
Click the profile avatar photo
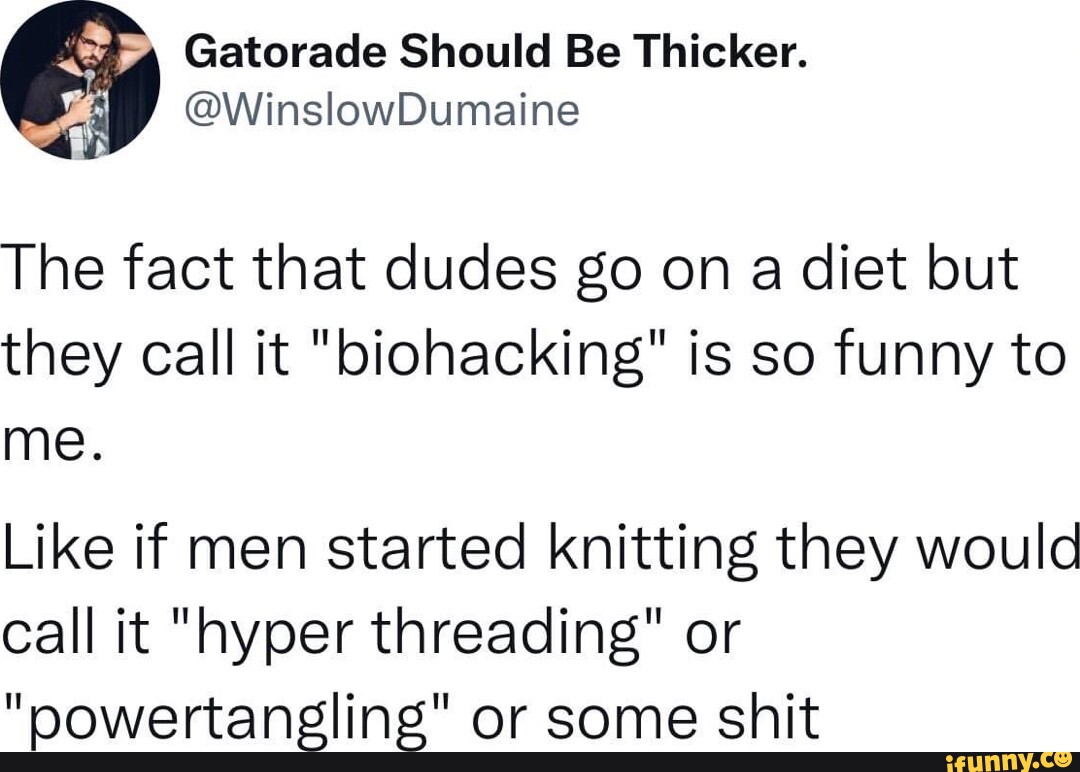tap(80, 80)
